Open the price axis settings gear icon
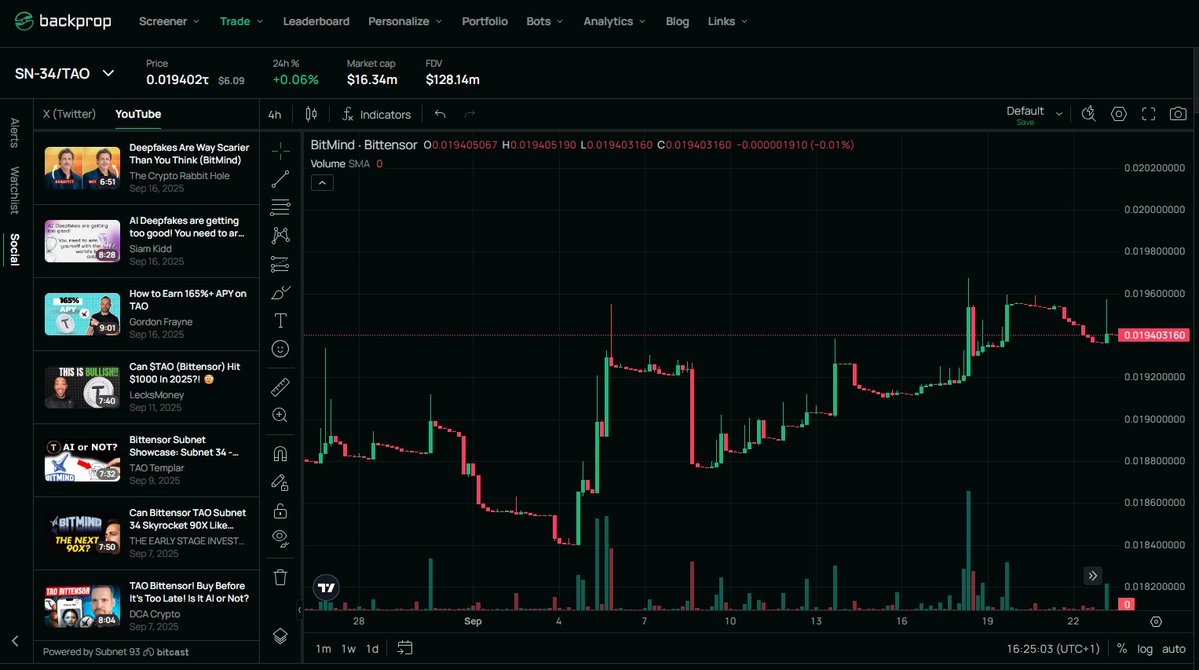 1156,622
